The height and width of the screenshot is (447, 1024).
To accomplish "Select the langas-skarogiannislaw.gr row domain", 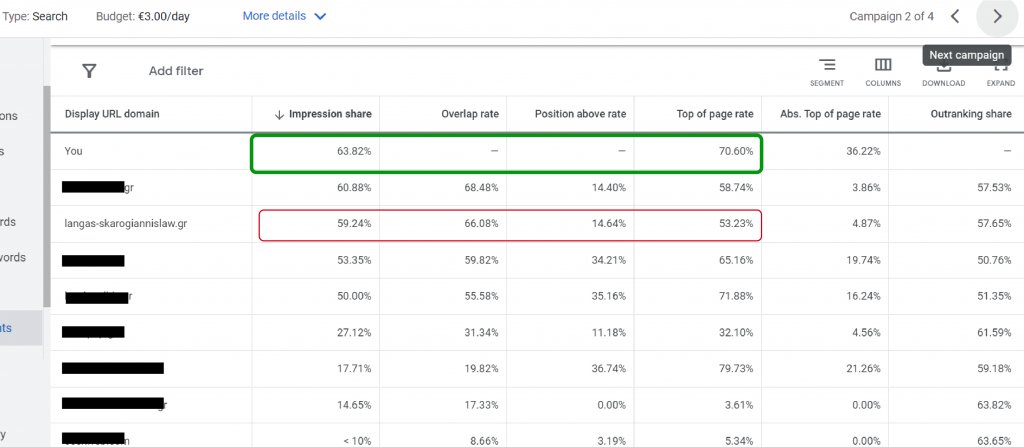I will [125, 224].
